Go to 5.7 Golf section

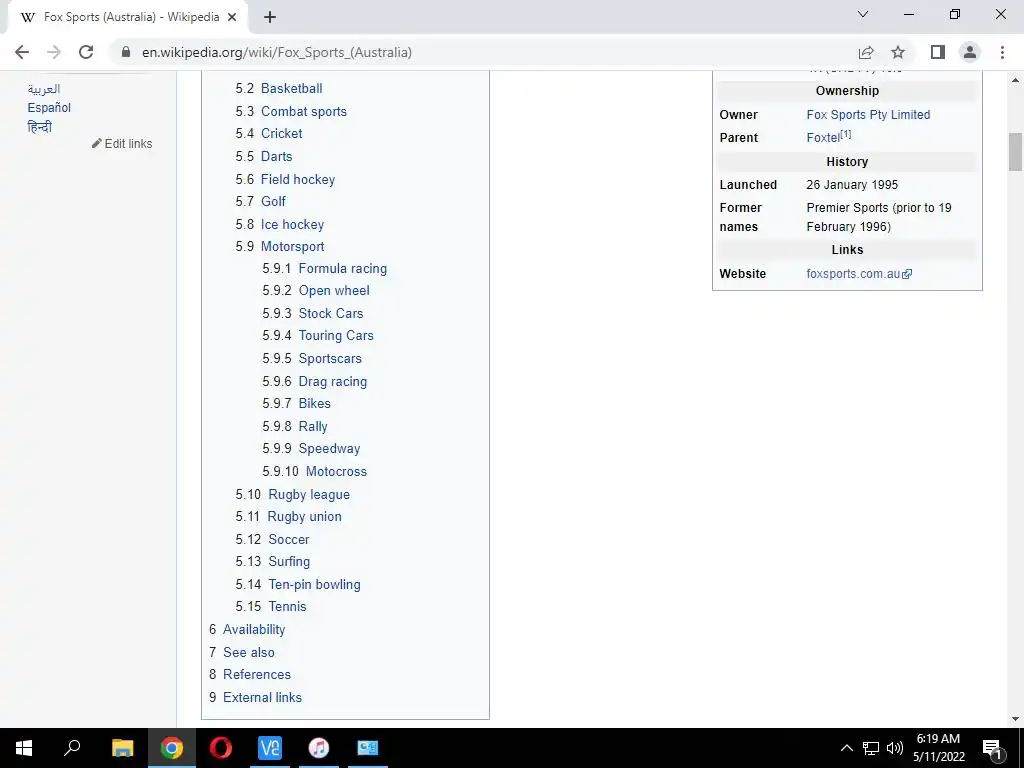click(273, 201)
